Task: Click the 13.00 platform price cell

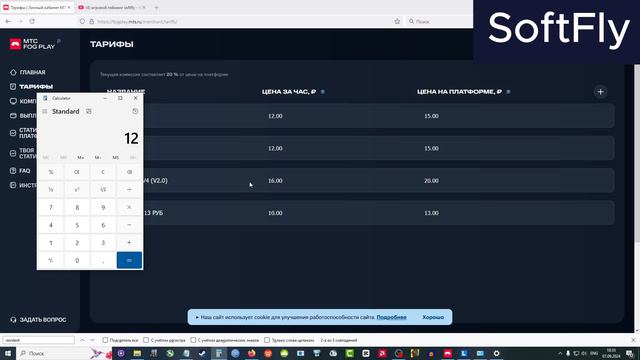Action: point(431,213)
